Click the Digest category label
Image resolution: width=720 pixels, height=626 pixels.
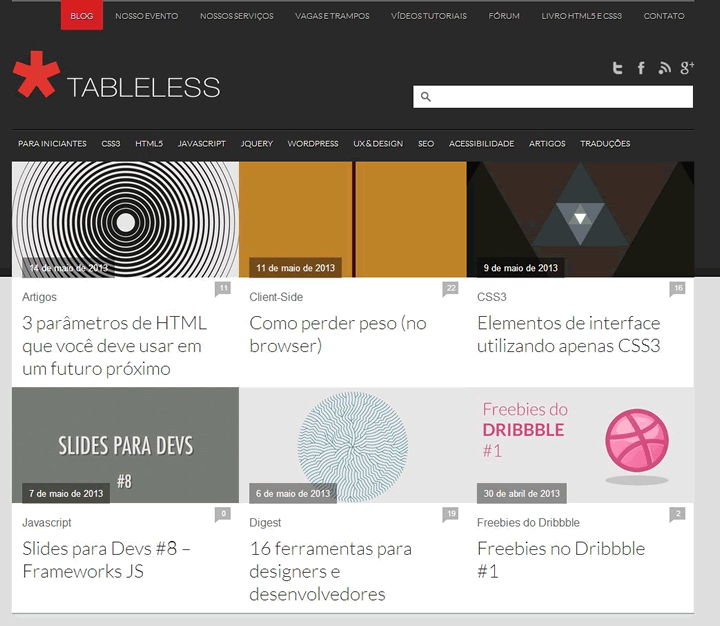265,523
